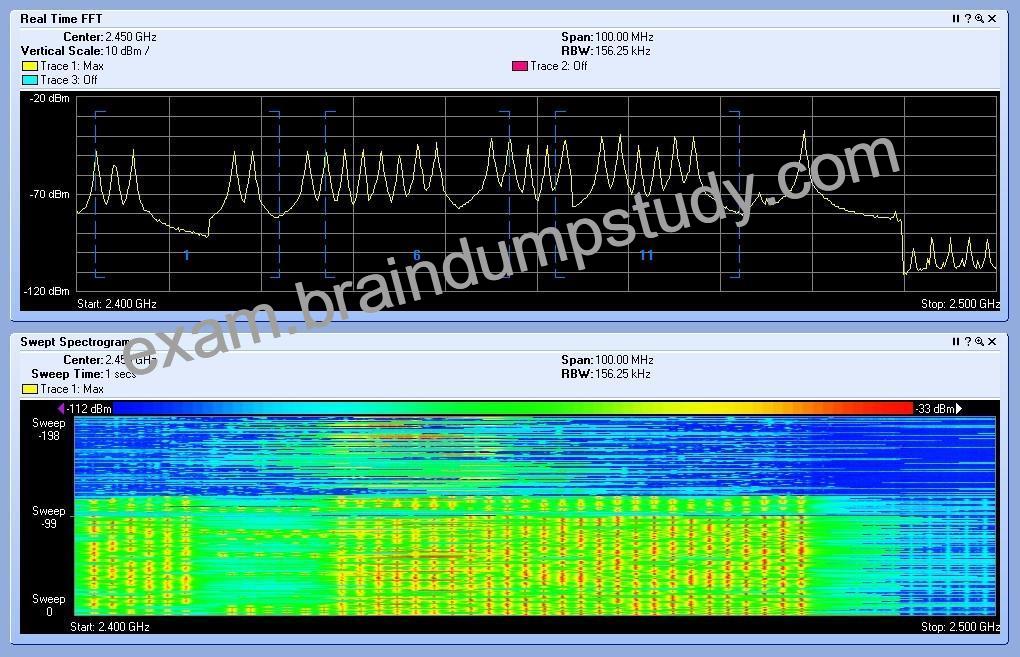Screen dimensions: 1020x657
Task: Click the Trace 1 Max swatch in Swept Spectrogram
Action: point(30,389)
